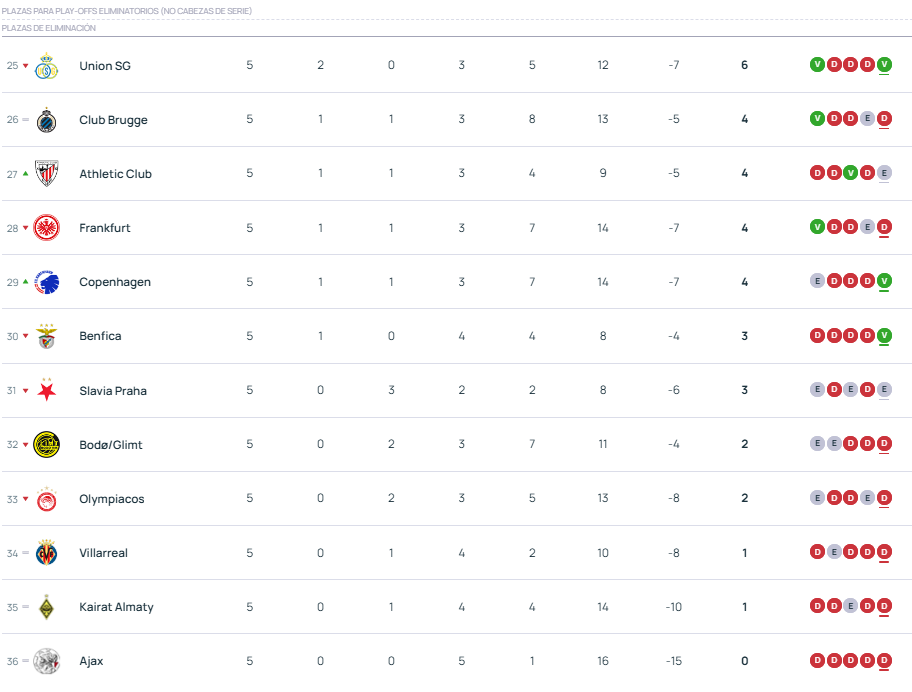Click Athletic Club's only green win badge

851,173
